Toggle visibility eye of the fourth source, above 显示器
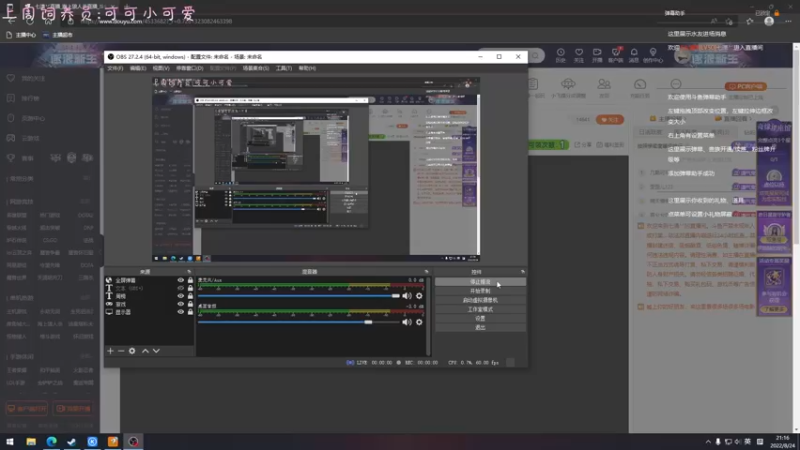This screenshot has height=450, width=800. [181, 304]
